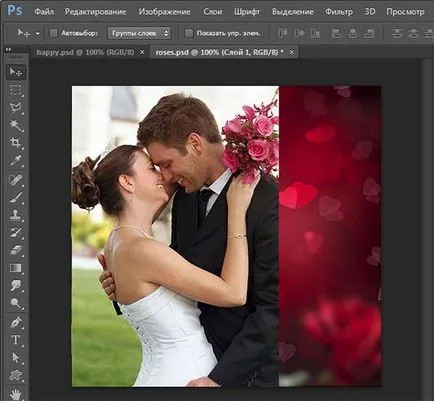Select the Rectangular Marquee tool
Viewport: 434px width, 401px height.
tap(16, 90)
